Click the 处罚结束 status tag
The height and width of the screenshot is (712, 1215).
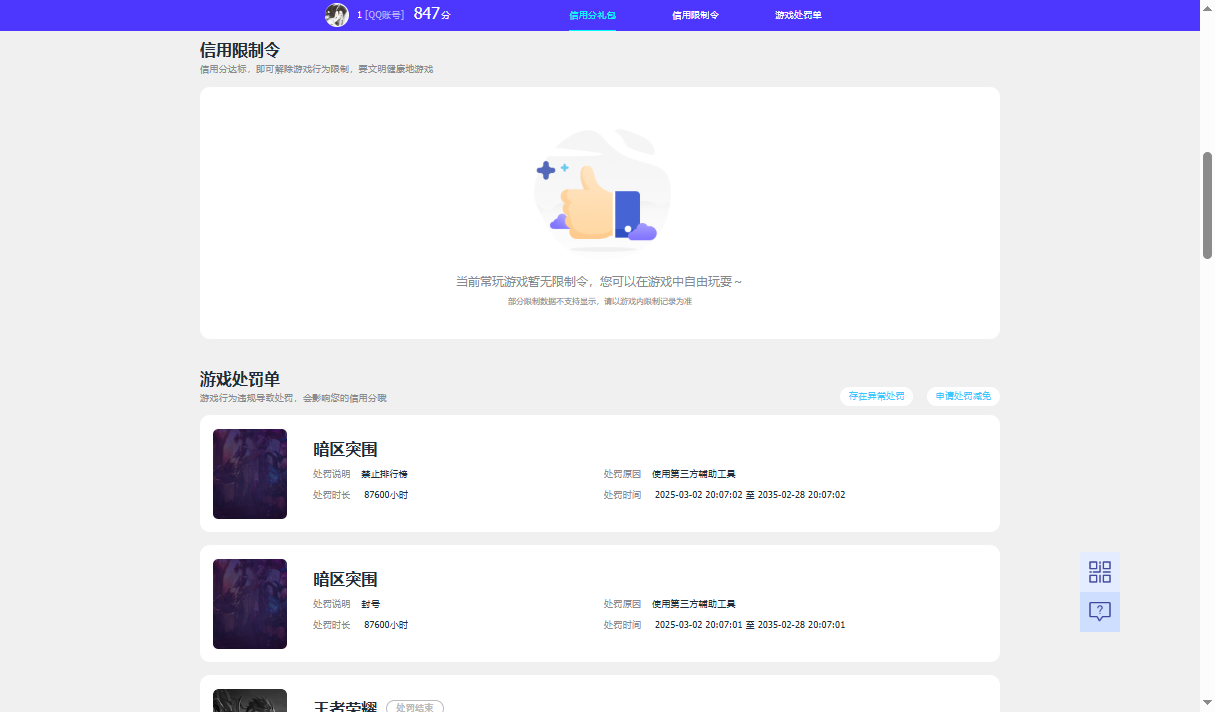[415, 706]
